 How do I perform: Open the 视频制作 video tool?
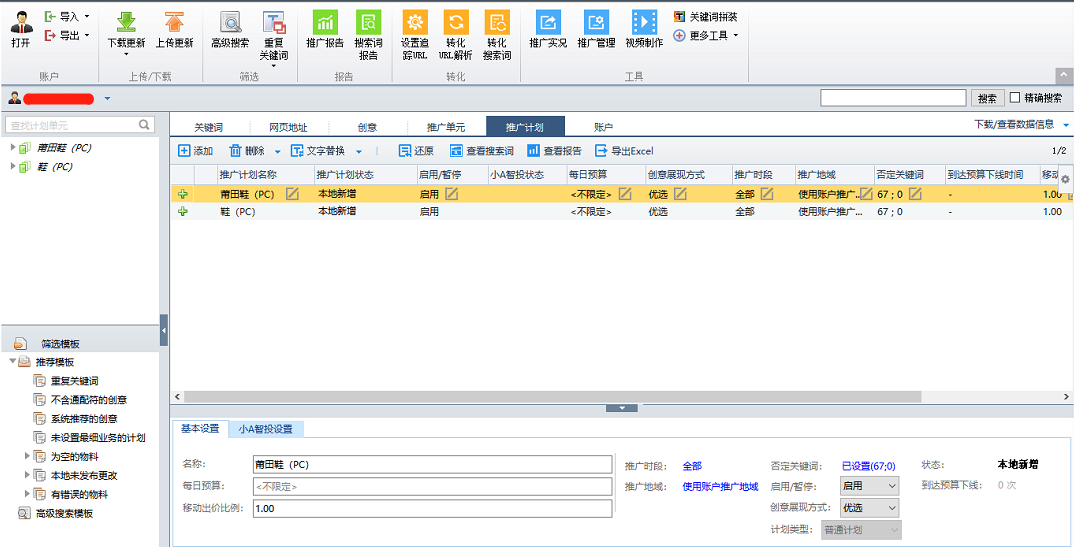tap(644, 24)
